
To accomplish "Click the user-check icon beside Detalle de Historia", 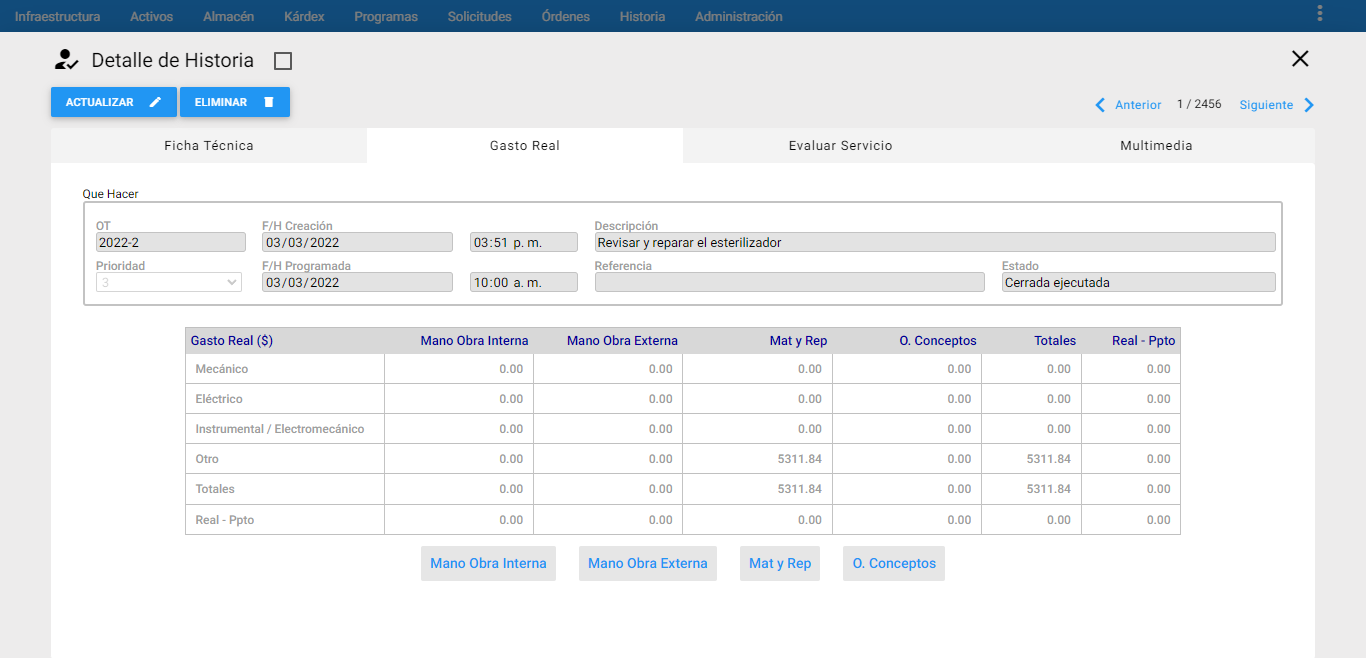I will 67,60.
